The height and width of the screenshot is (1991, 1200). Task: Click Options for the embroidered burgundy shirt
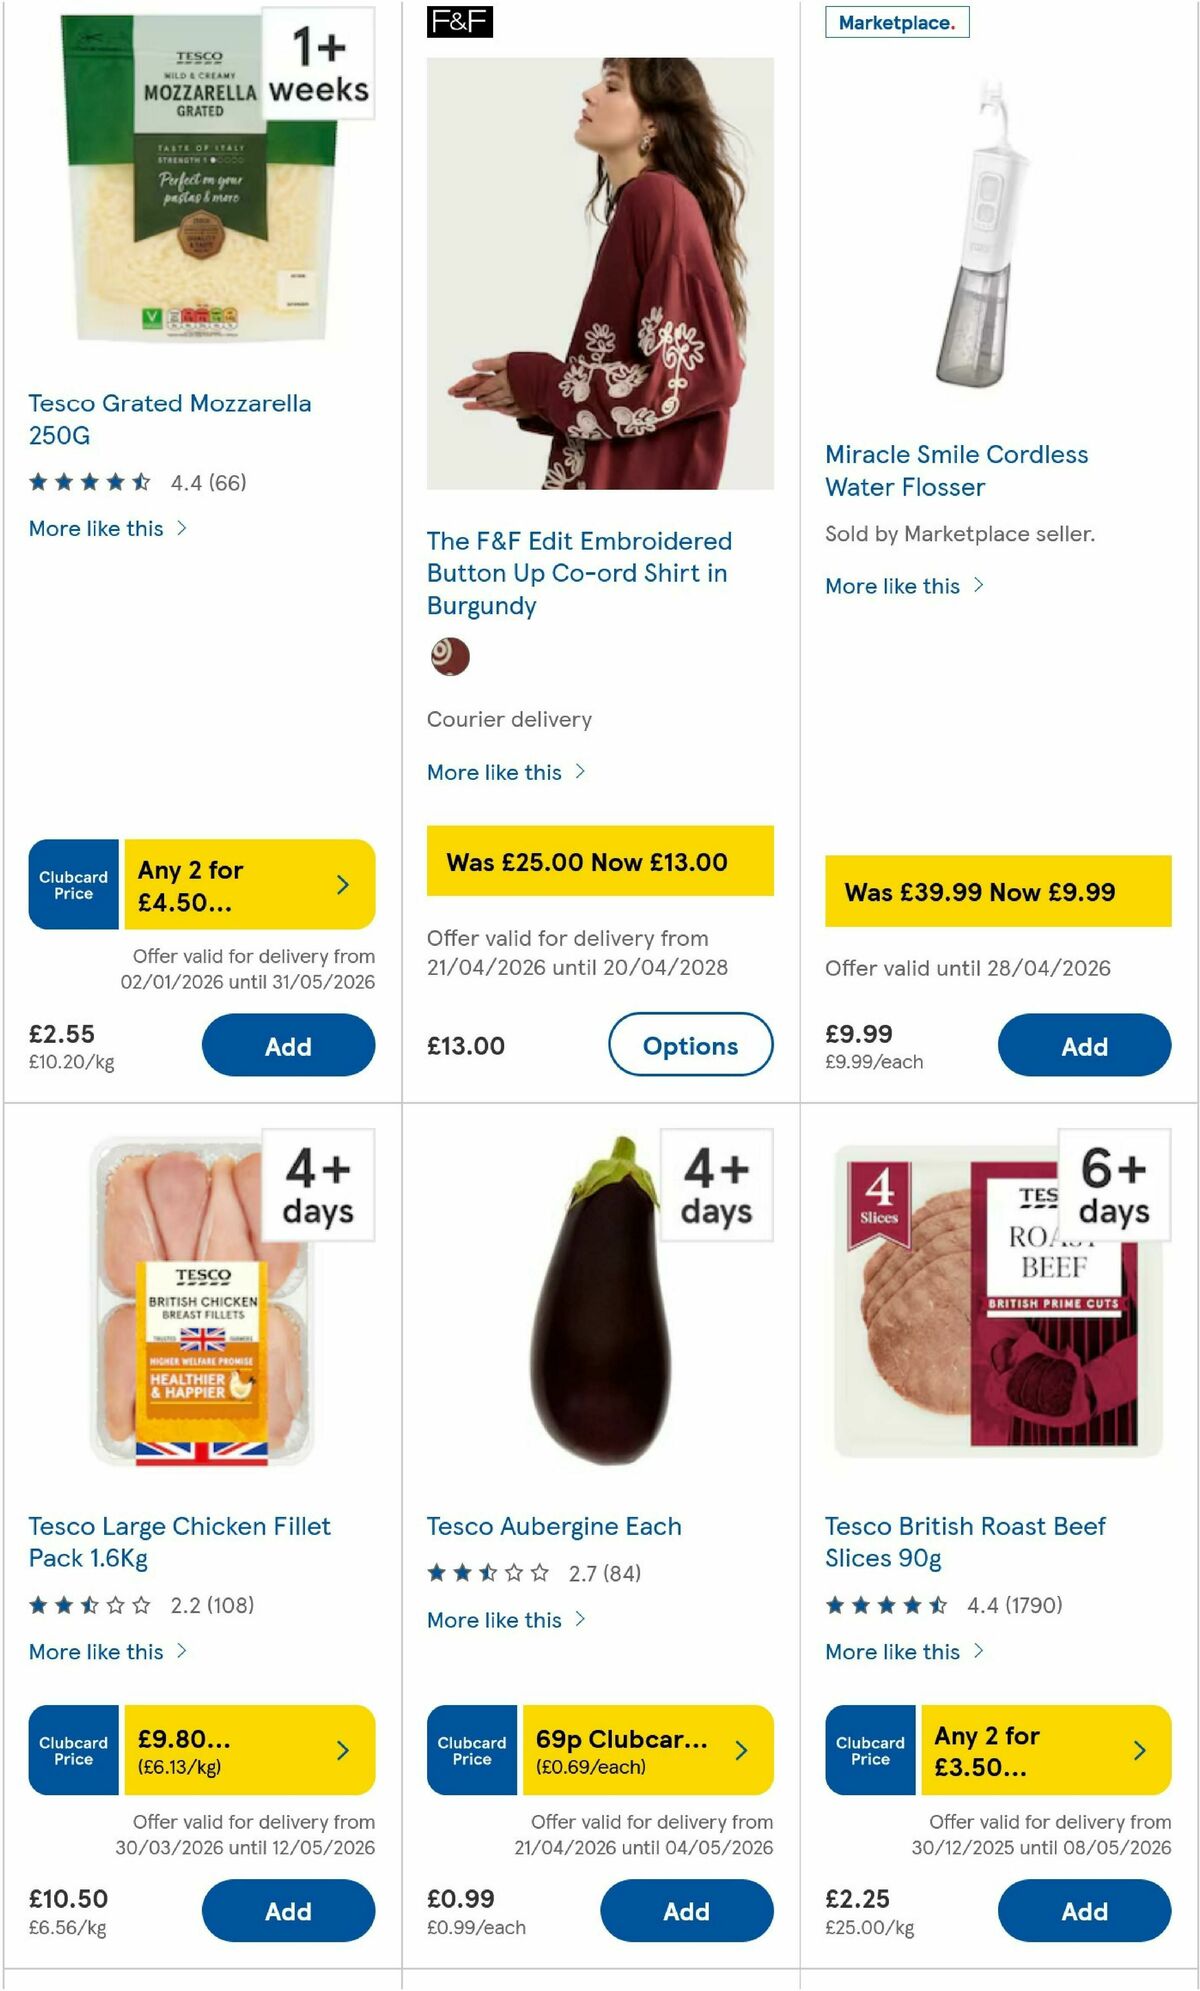coord(691,1045)
